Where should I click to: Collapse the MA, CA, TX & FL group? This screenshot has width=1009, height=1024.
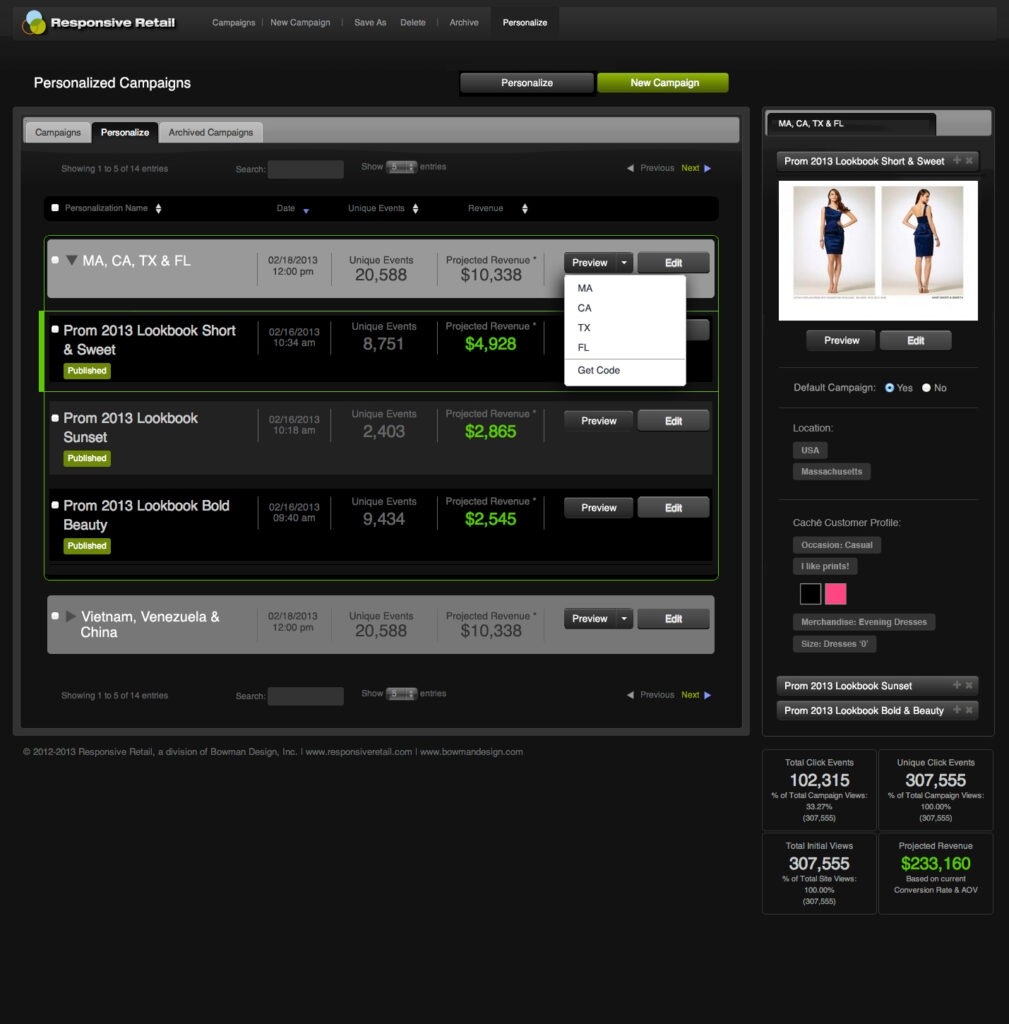point(72,261)
